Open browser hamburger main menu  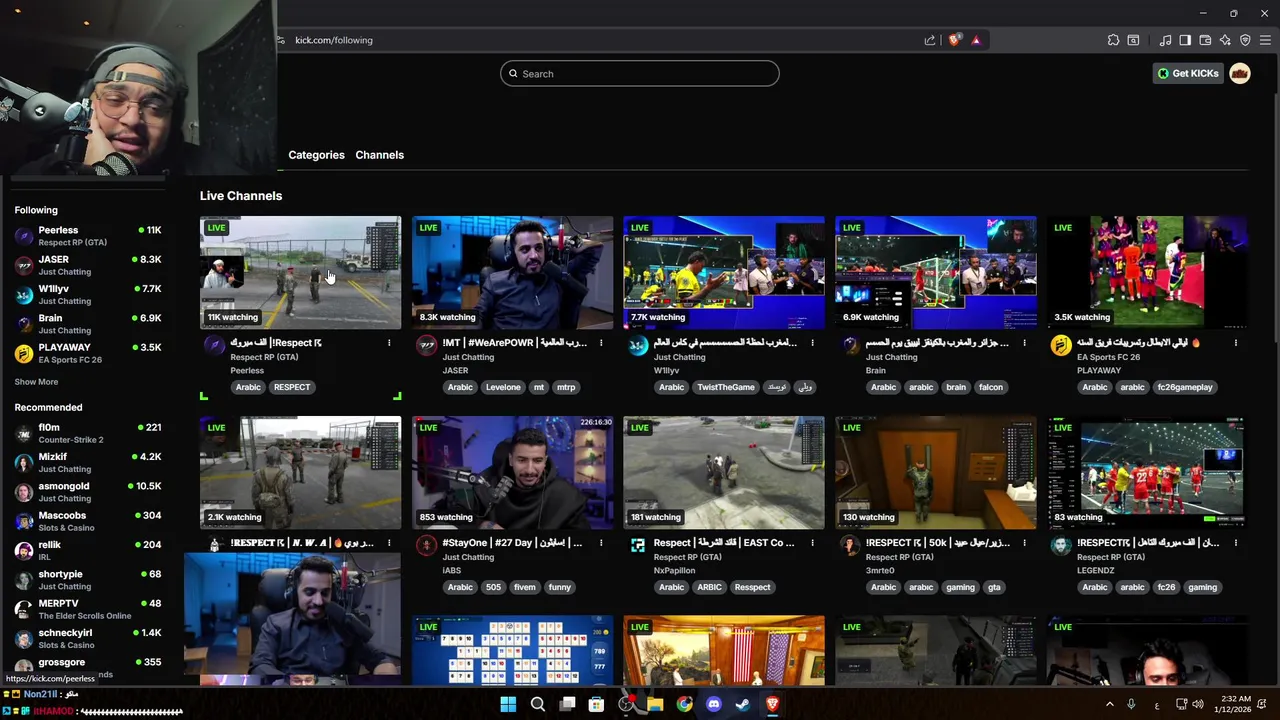[1265, 40]
